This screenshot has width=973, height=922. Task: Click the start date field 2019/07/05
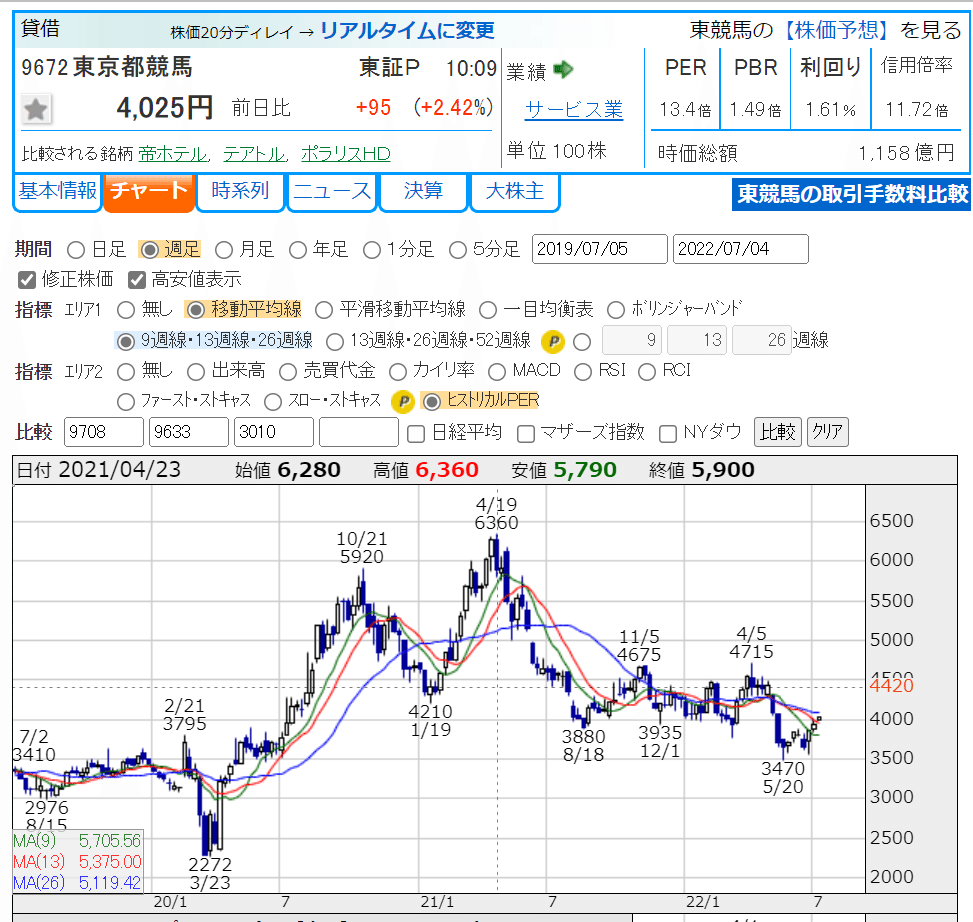(x=599, y=249)
